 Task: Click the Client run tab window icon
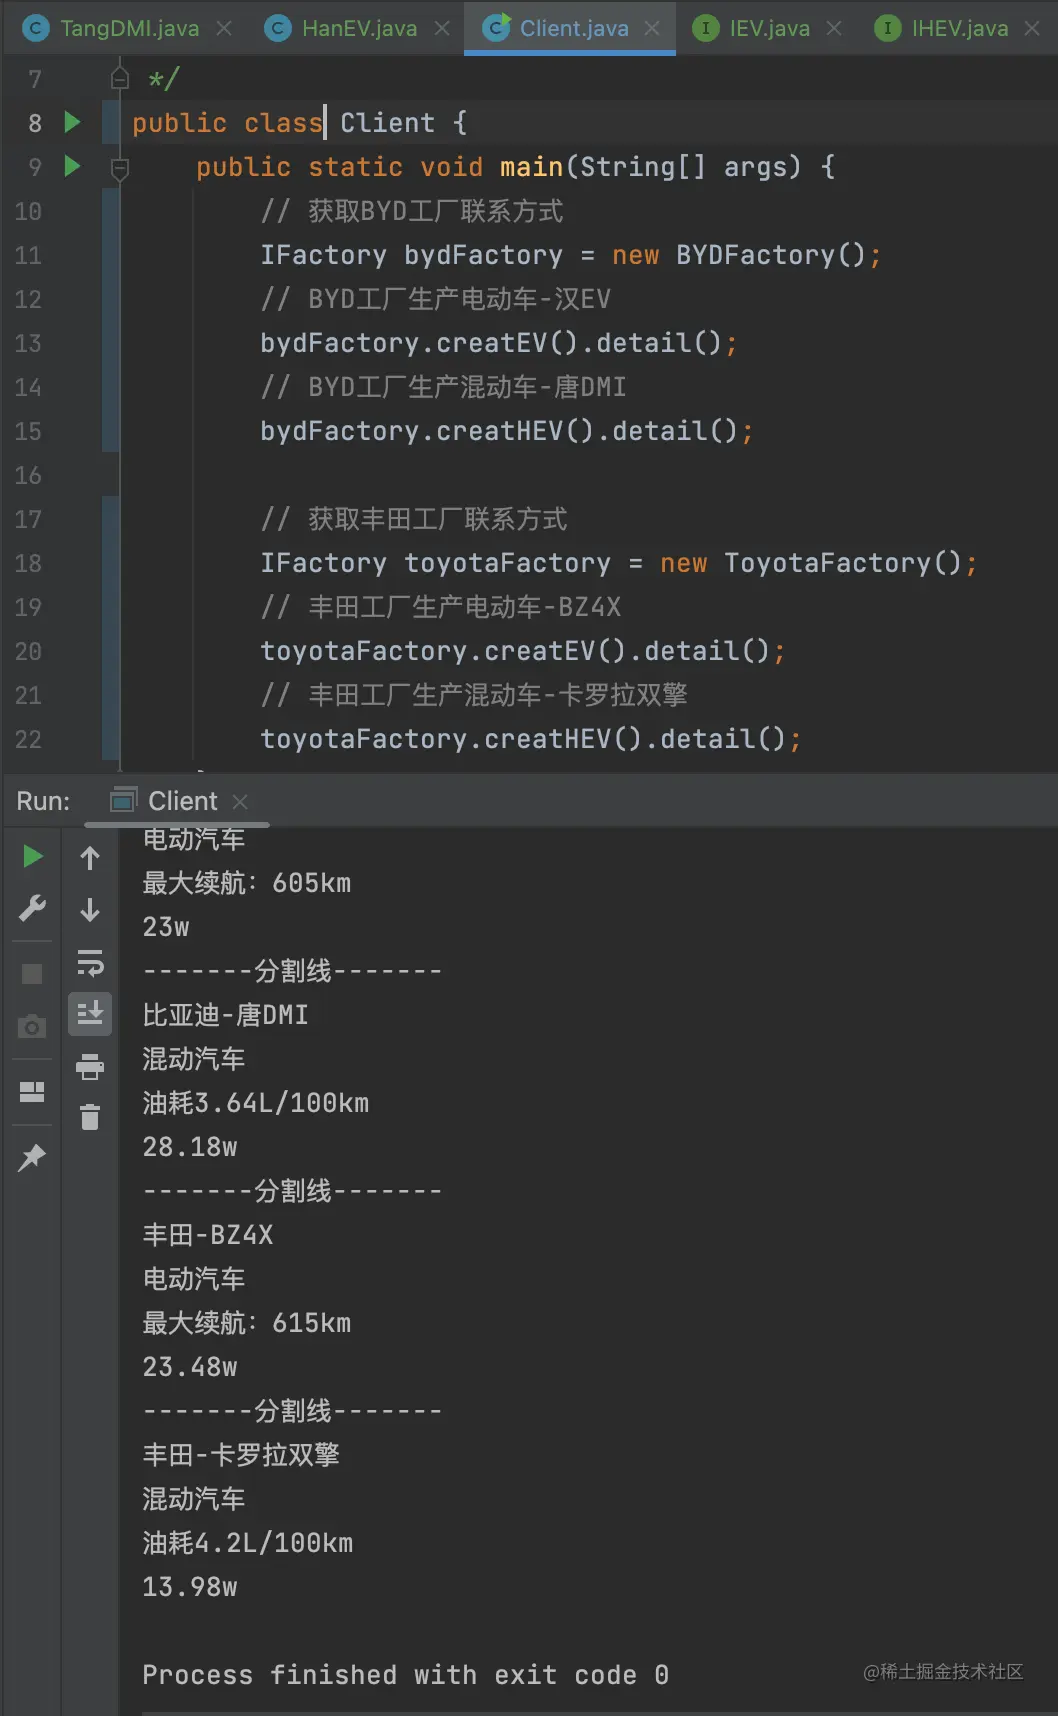pos(124,800)
